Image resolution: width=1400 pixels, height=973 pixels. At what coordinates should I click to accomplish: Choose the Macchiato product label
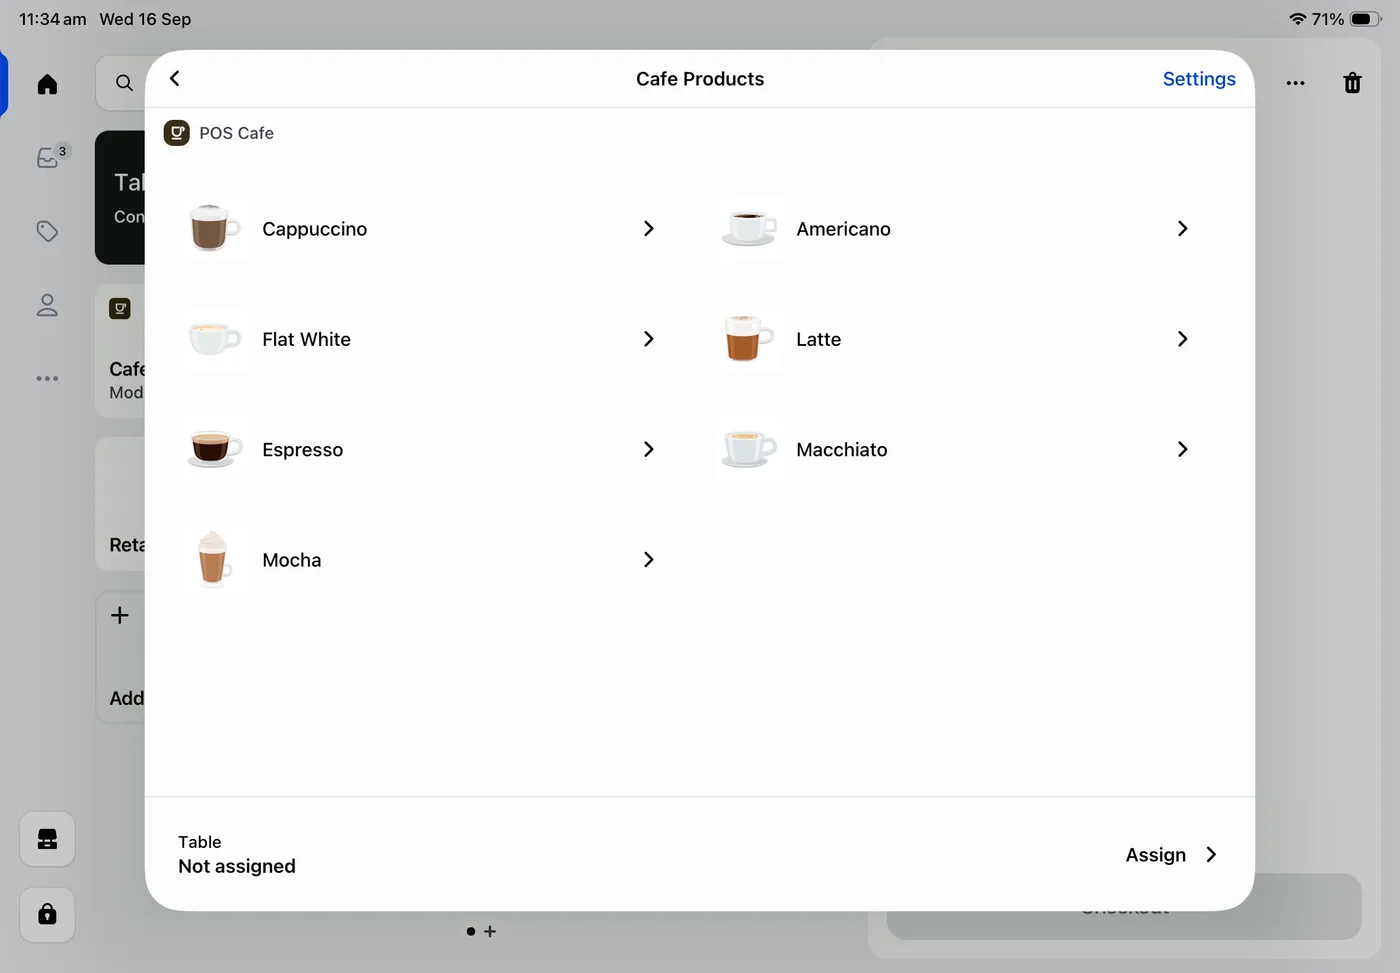(841, 449)
